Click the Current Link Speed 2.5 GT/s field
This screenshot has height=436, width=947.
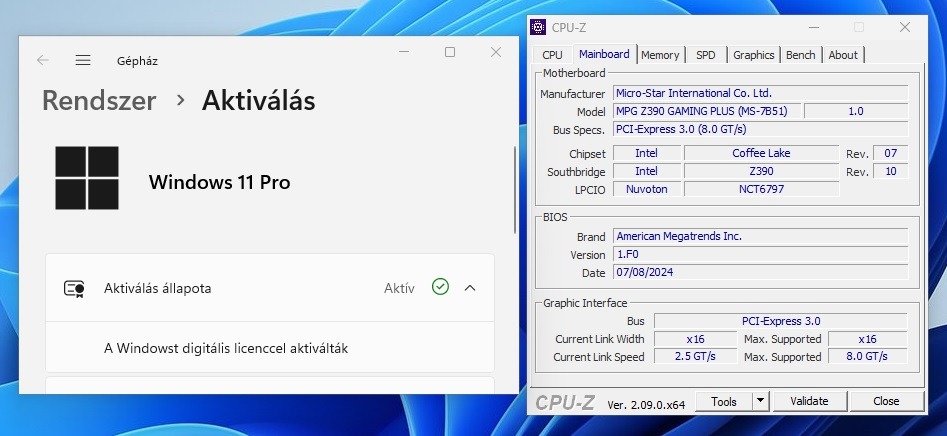(695, 356)
